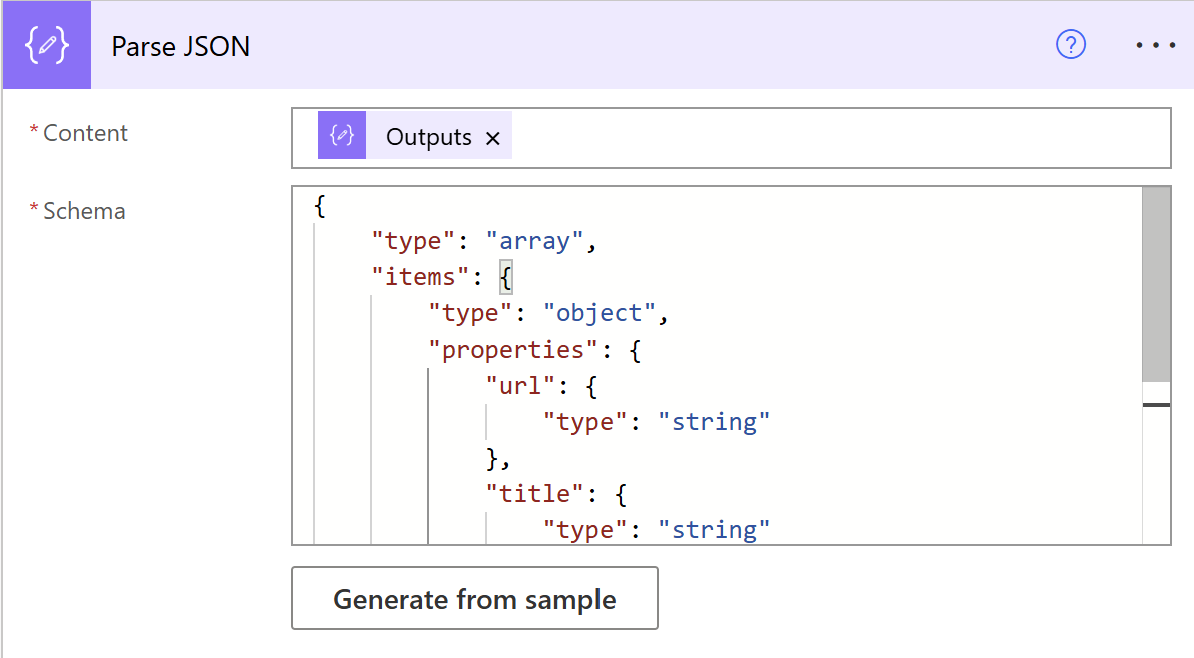This screenshot has height=658, width=1194.
Task: Open the ellipsis more options menu
Action: 1155,46
